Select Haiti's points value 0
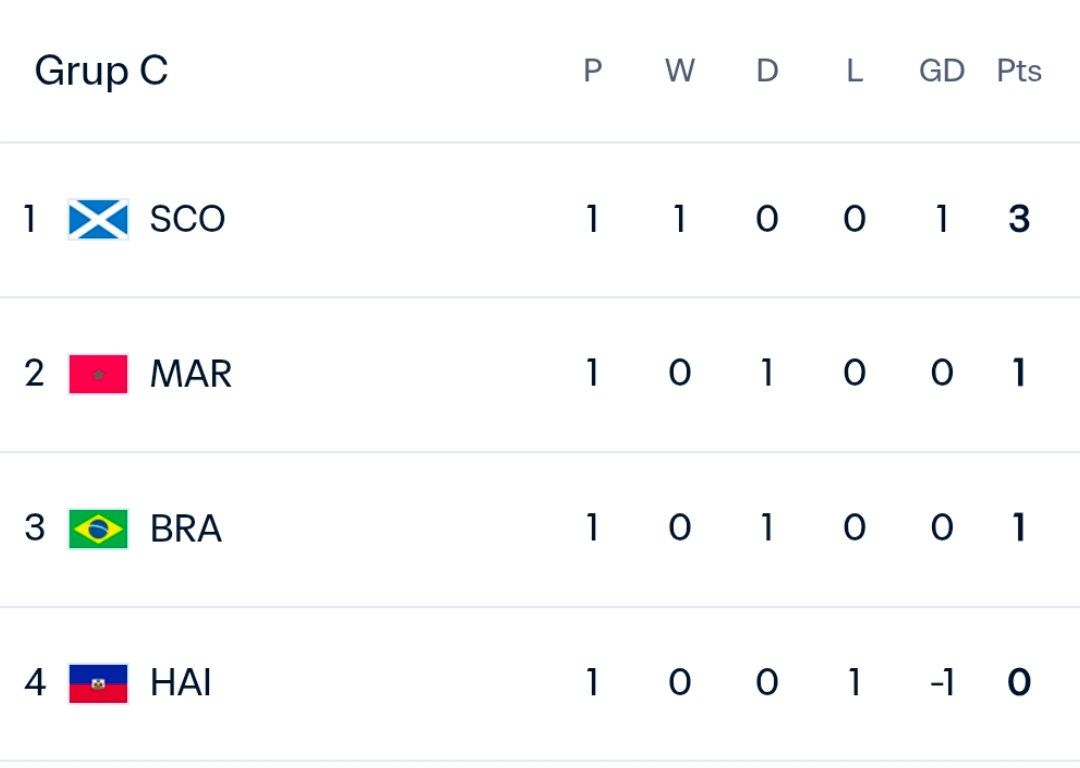The width and height of the screenshot is (1080, 768). (x=1019, y=683)
